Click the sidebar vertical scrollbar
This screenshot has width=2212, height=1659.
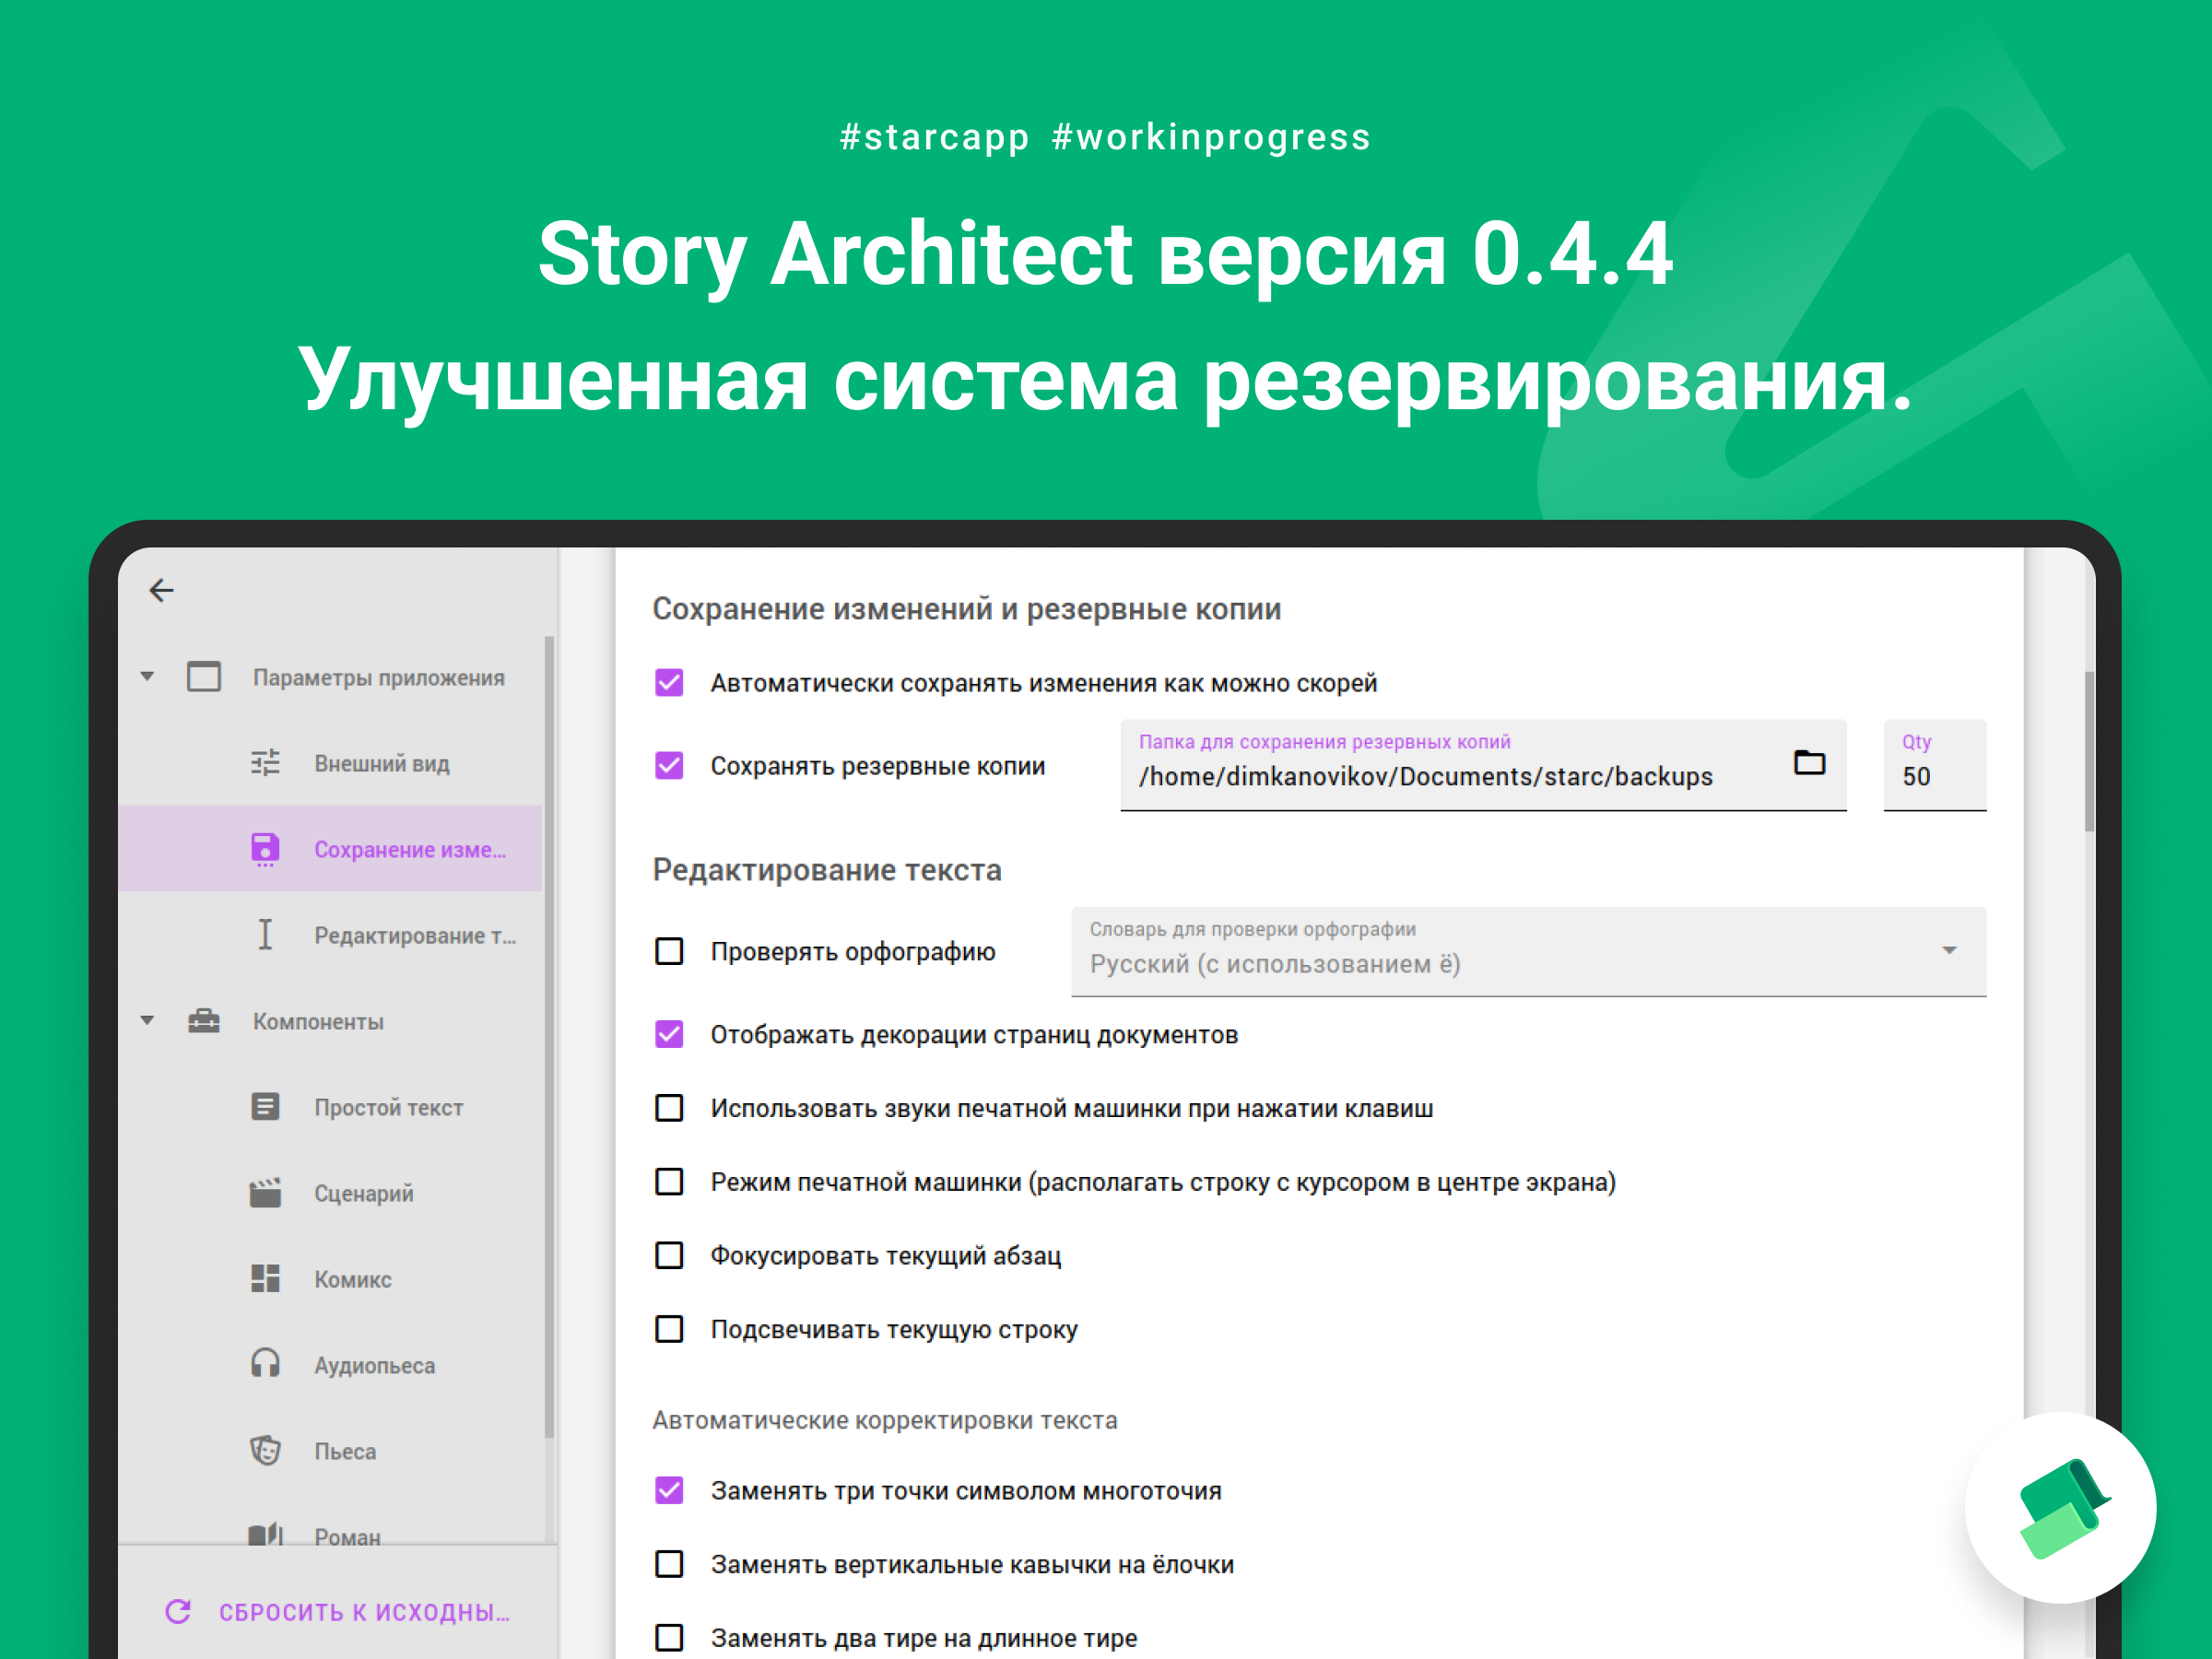(x=549, y=1036)
